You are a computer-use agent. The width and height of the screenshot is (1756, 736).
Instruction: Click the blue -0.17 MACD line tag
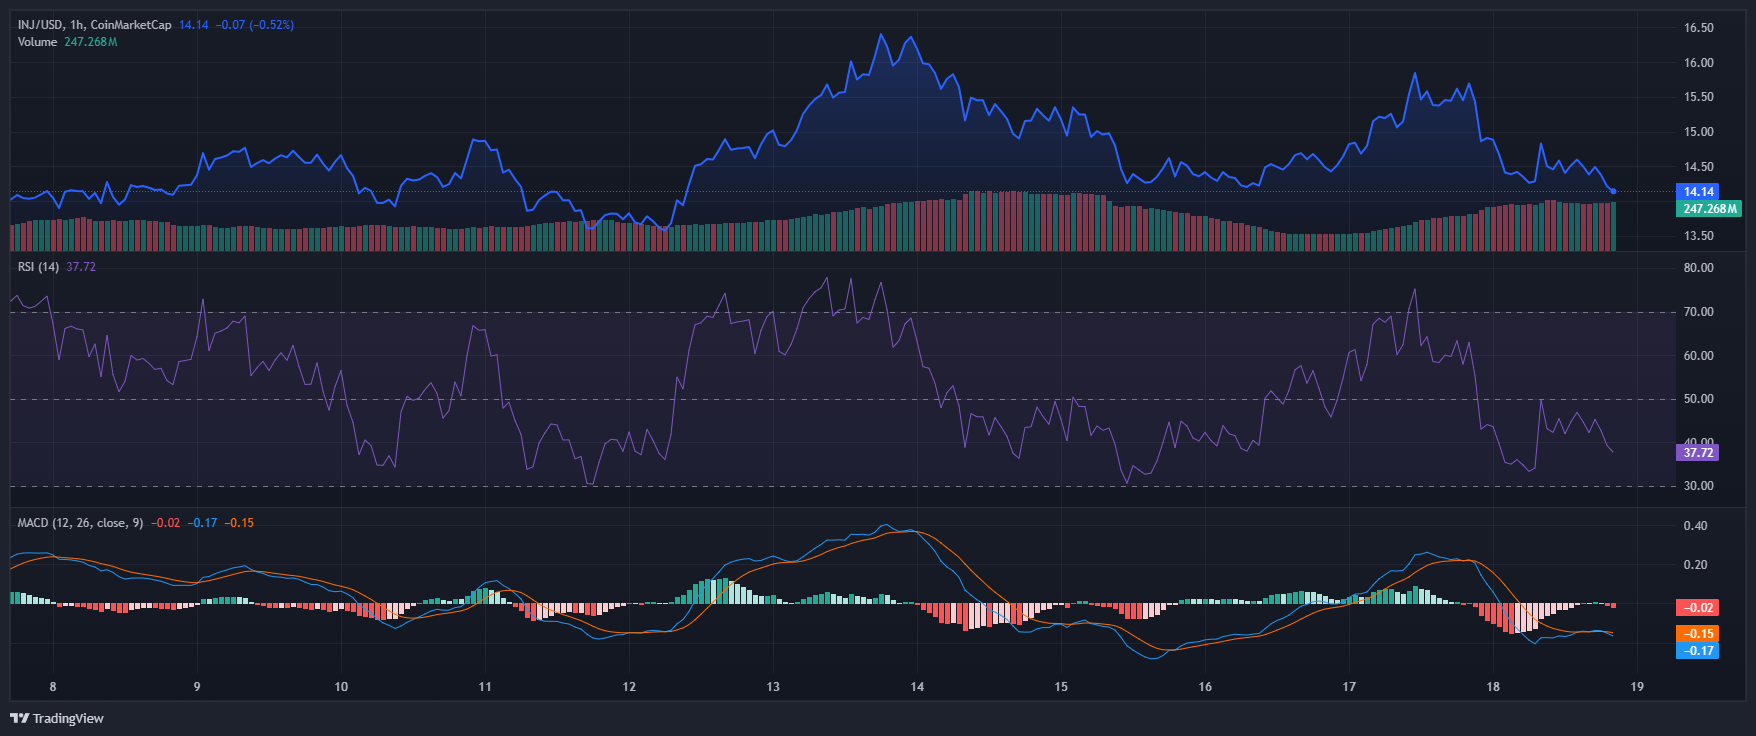click(x=1698, y=651)
